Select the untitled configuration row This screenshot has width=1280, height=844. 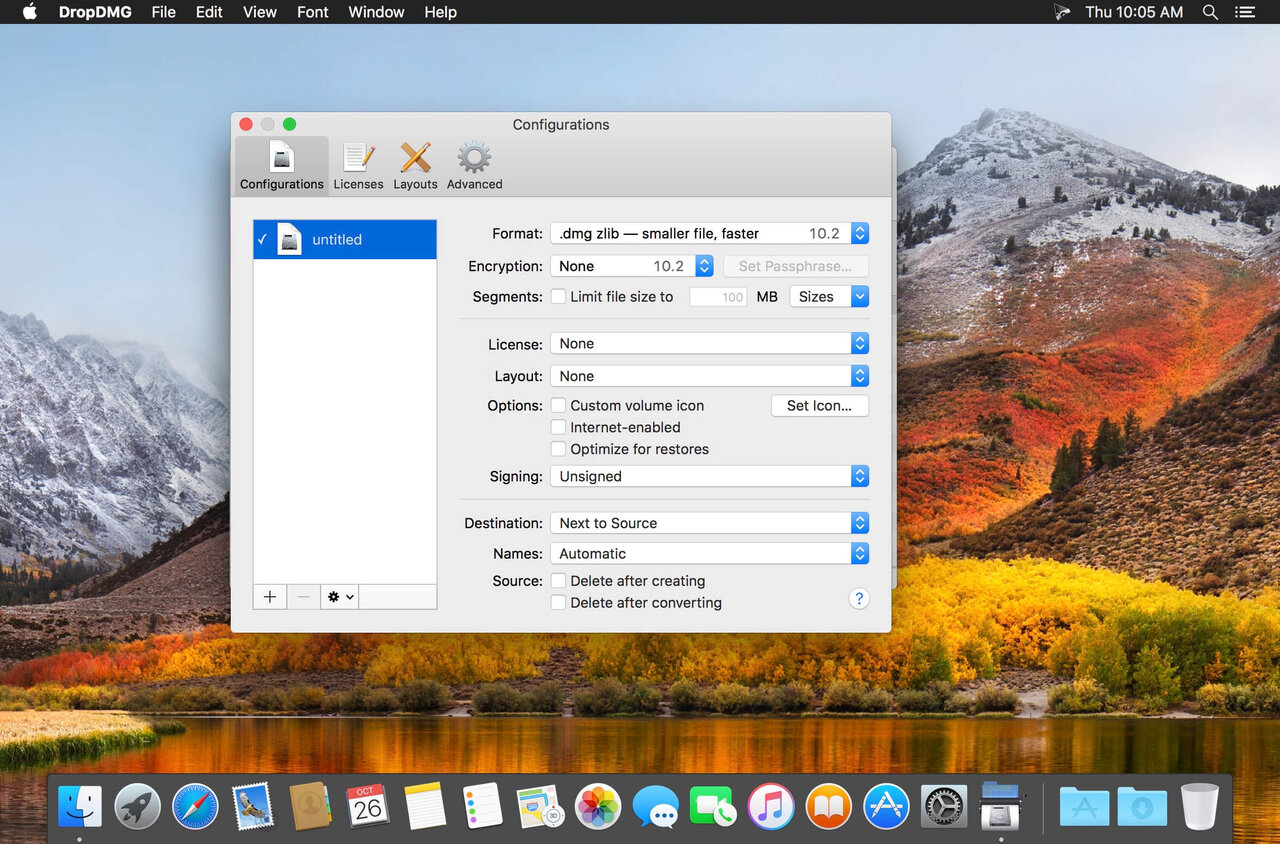345,240
